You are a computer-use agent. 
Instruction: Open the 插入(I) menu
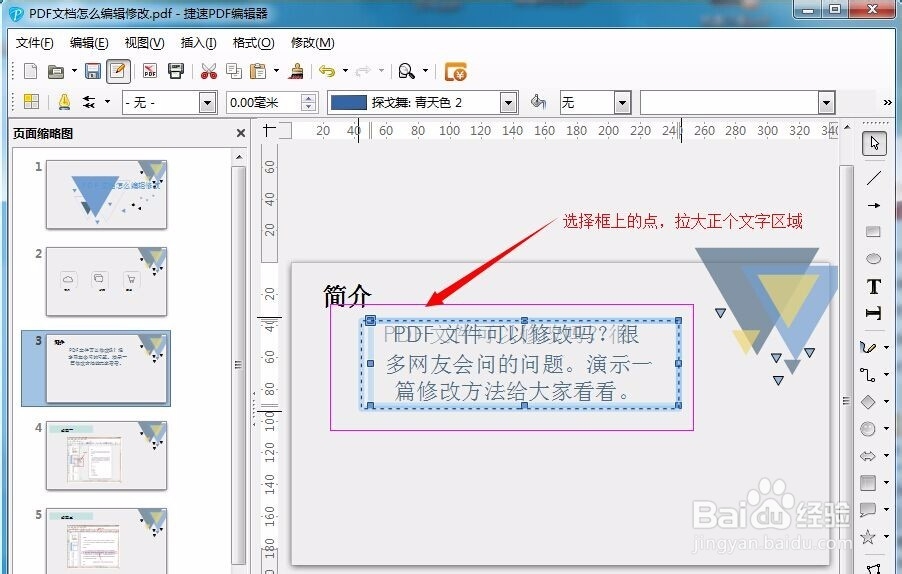(x=198, y=43)
